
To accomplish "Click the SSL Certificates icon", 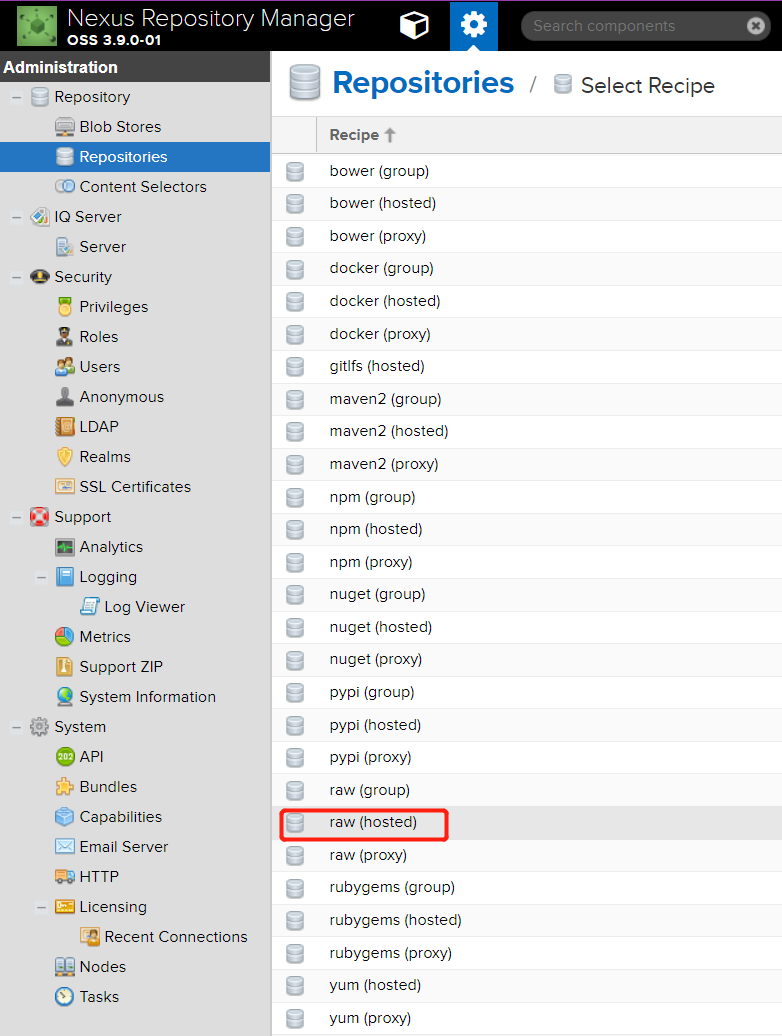I will (x=65, y=487).
